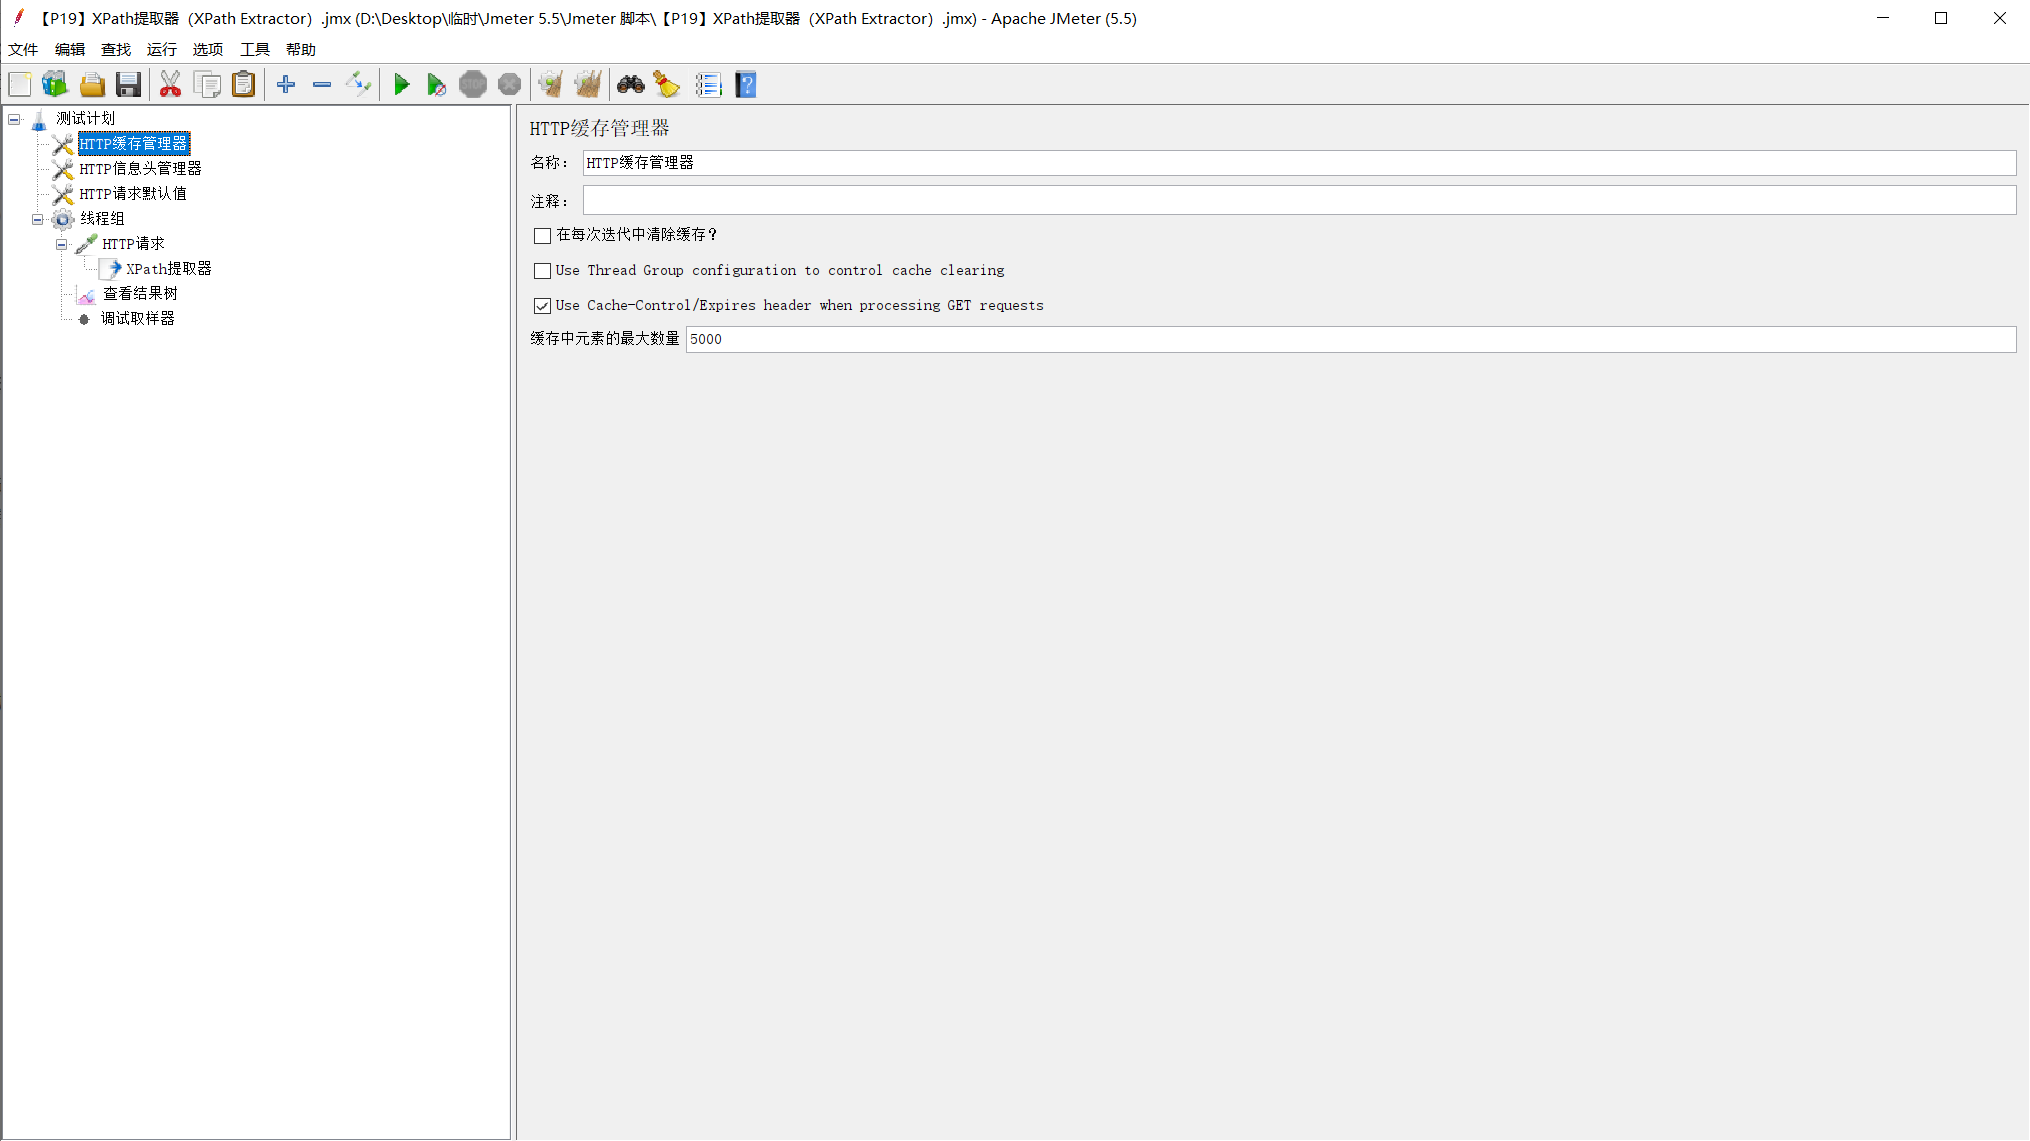Start the test with the green Start button
The image size is (2030, 1141).
coord(402,84)
